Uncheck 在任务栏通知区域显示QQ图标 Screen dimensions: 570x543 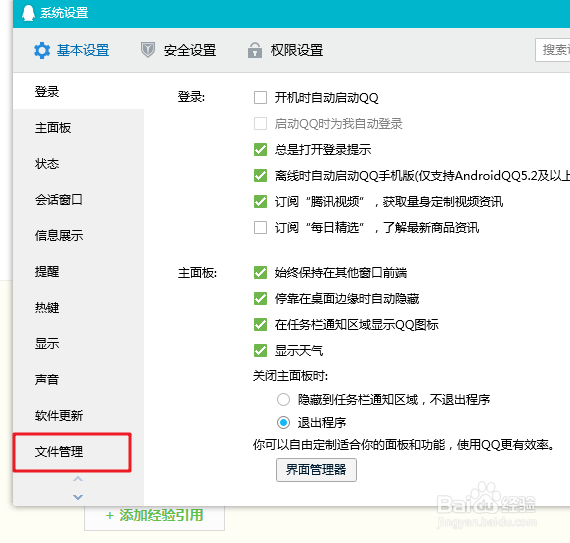pyautogui.click(x=260, y=325)
